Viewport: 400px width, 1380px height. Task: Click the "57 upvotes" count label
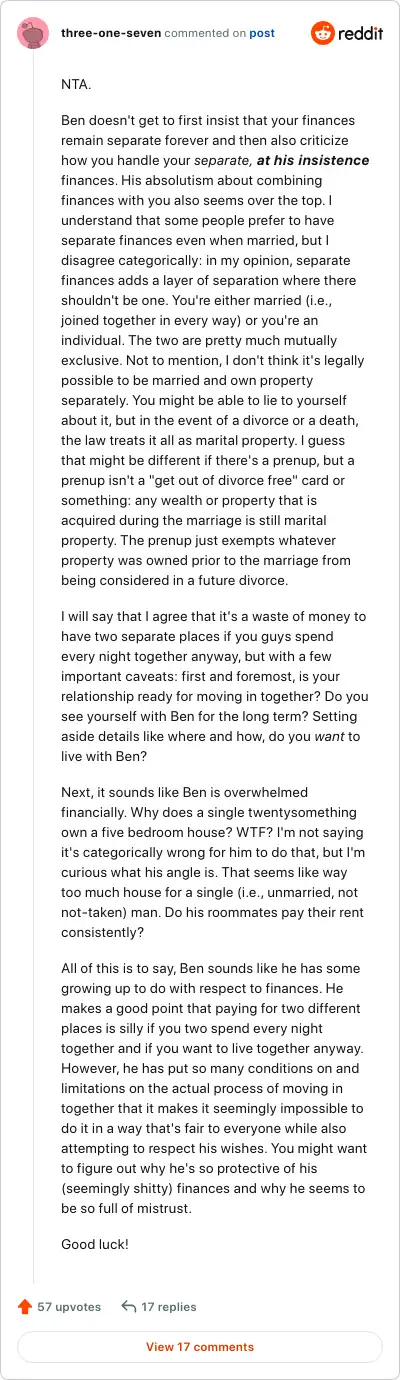point(69,1306)
